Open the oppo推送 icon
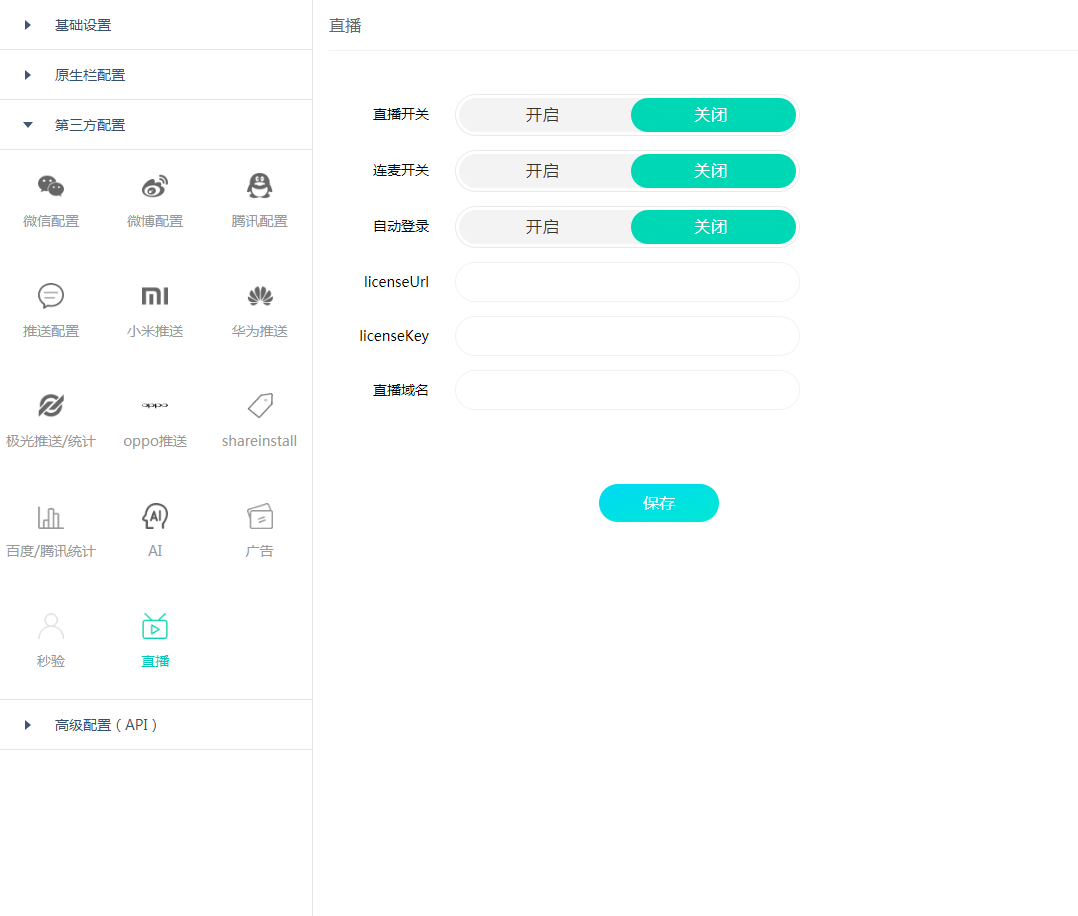 click(x=155, y=405)
